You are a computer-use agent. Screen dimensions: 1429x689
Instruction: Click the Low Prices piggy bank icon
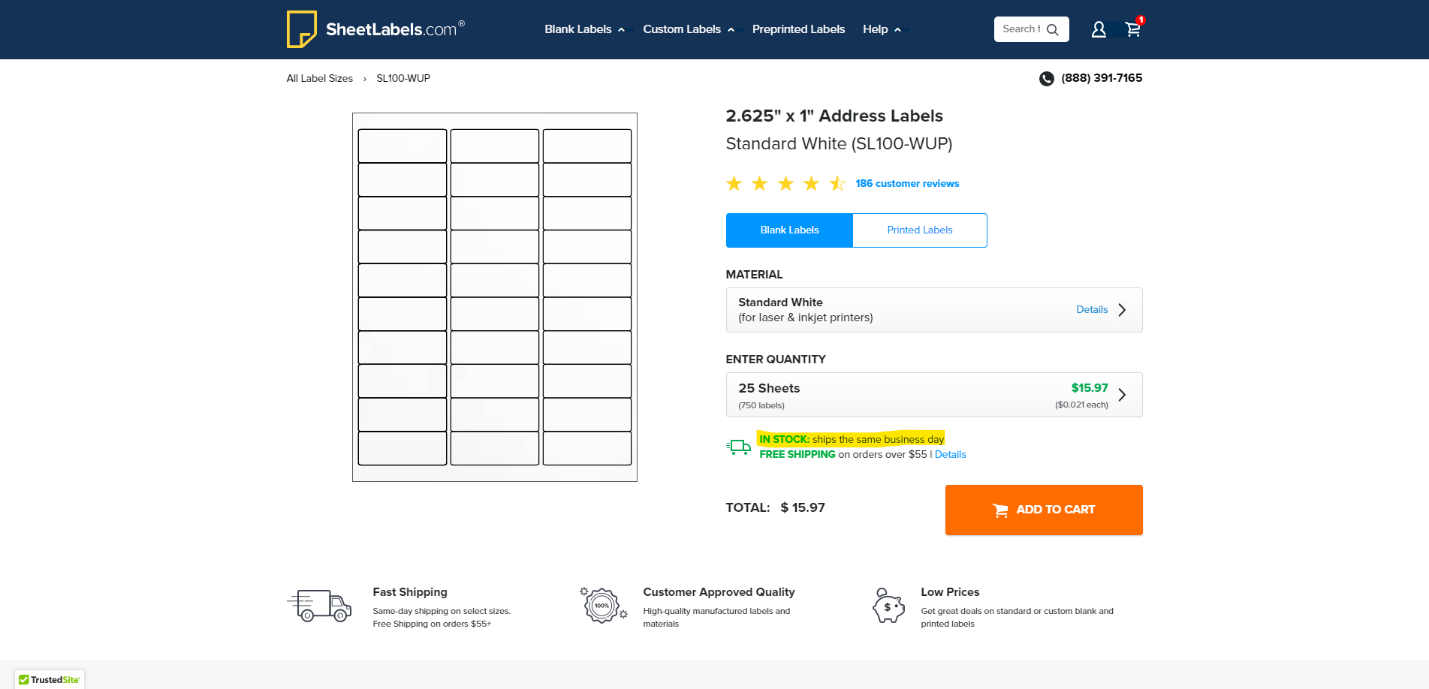coord(888,605)
